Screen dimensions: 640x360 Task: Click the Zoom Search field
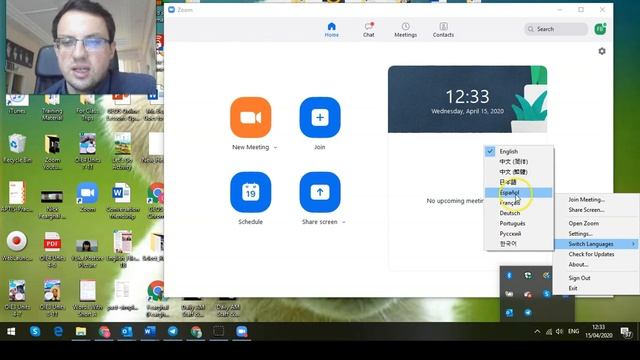click(556, 29)
